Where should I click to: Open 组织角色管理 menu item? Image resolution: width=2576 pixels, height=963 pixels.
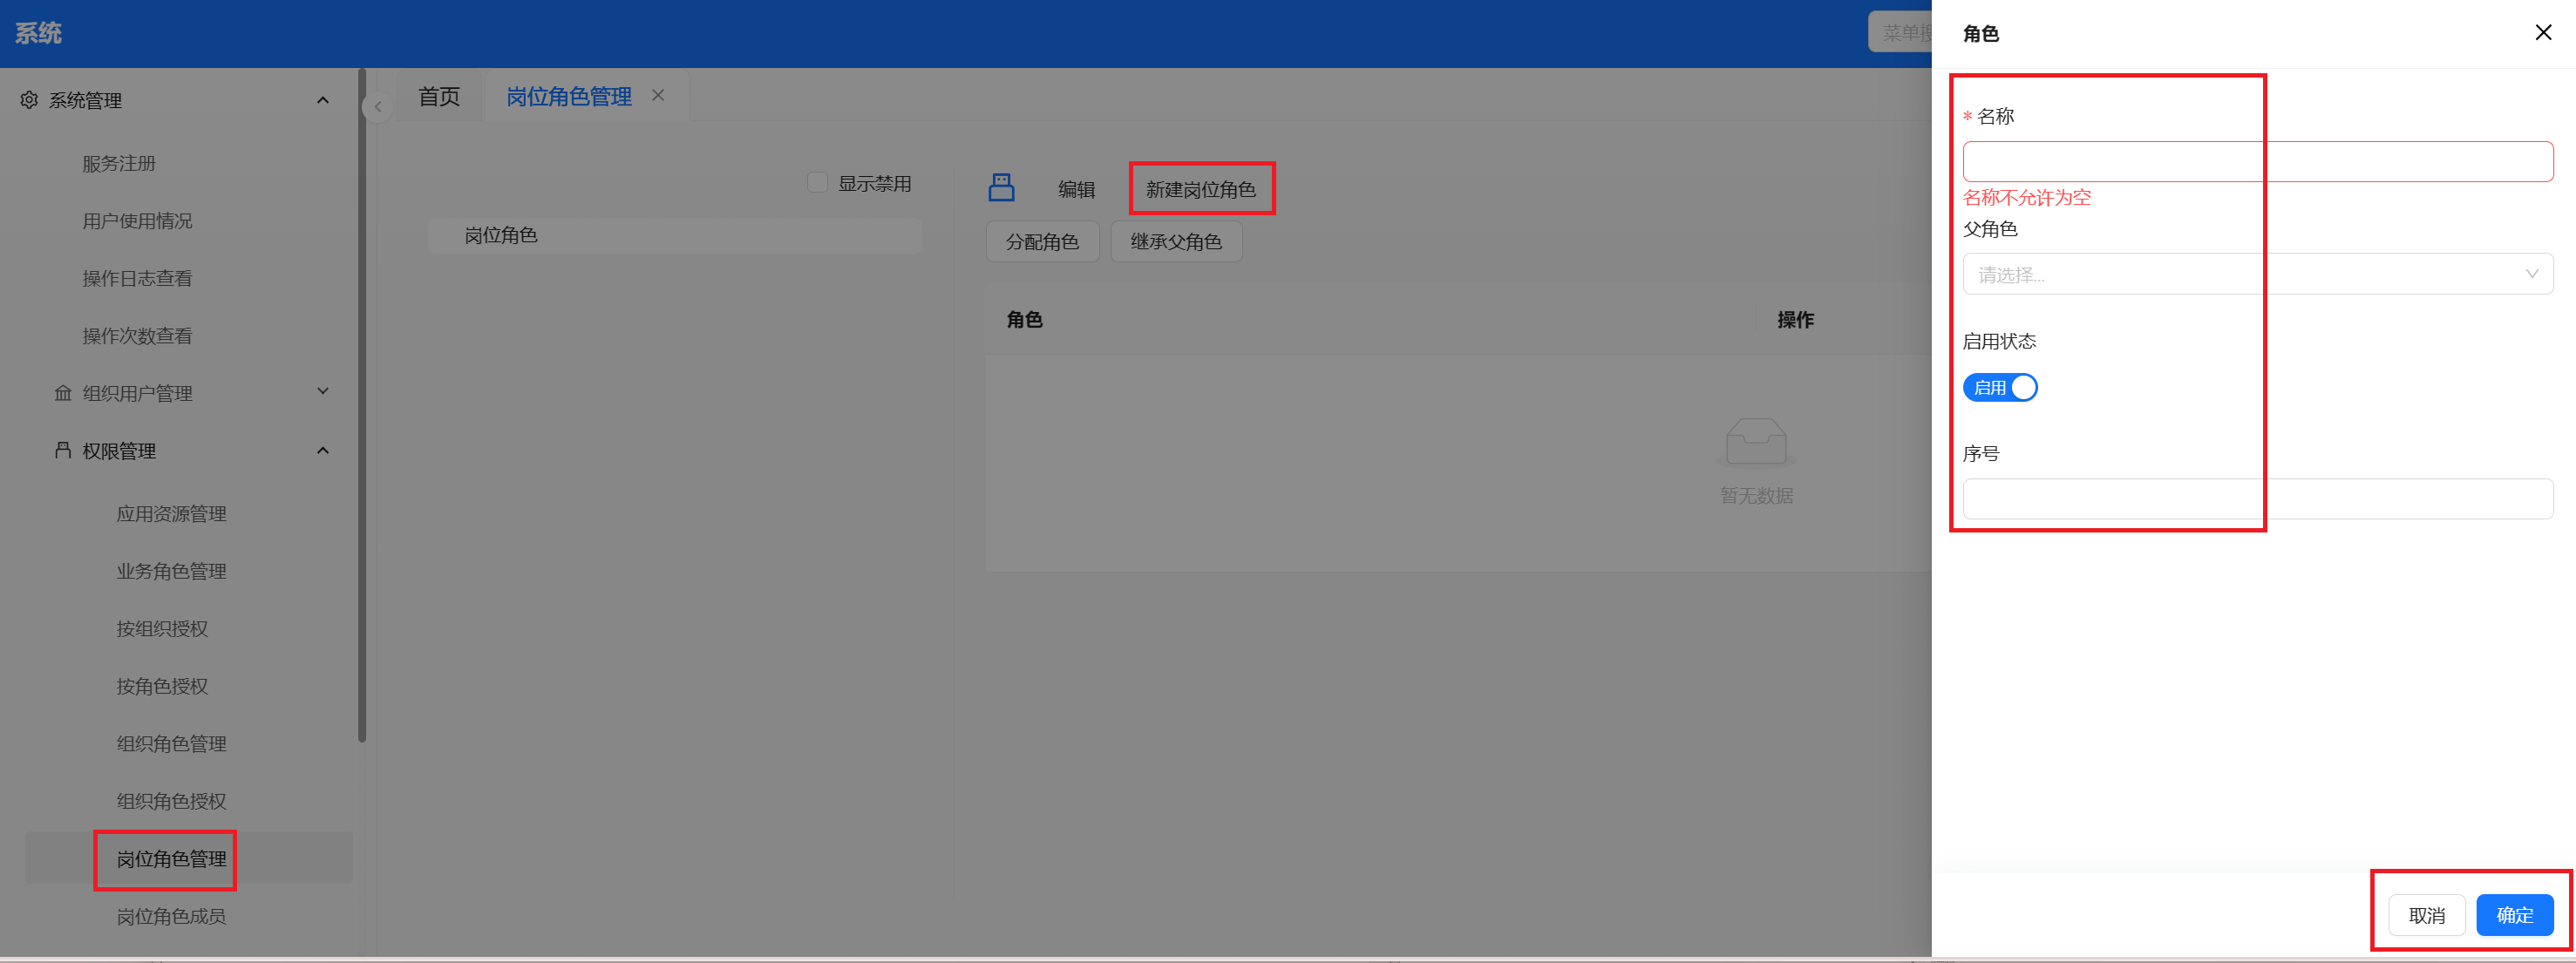click(x=171, y=744)
